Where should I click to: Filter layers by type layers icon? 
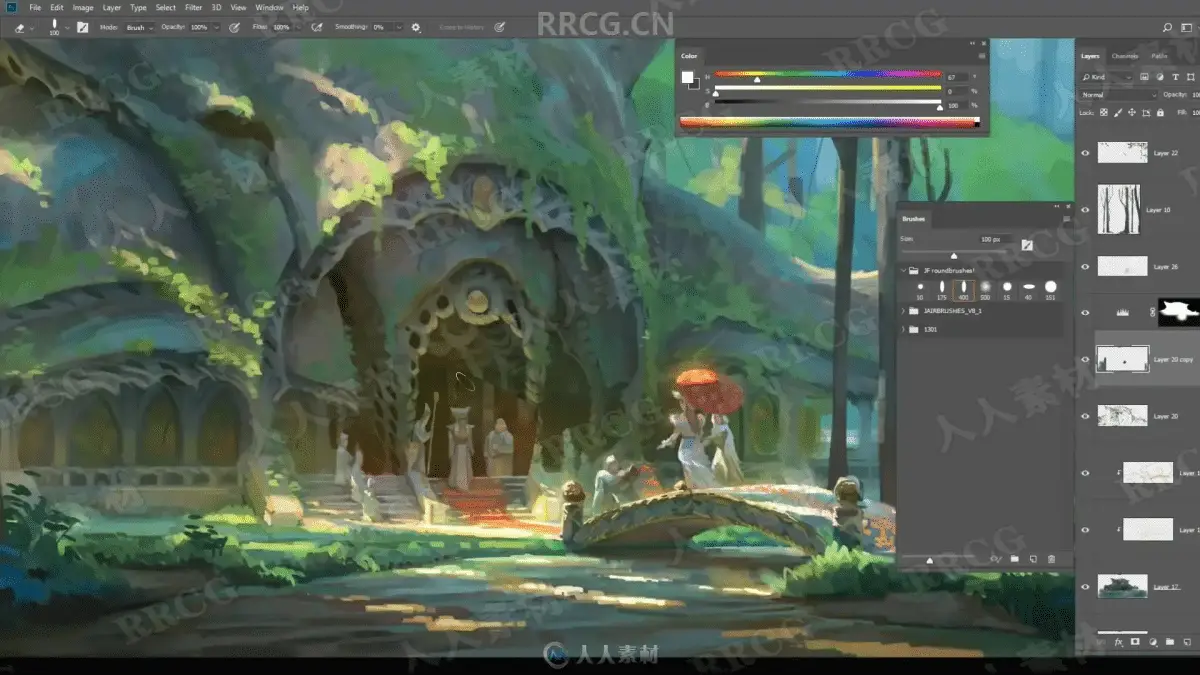[x=1175, y=77]
